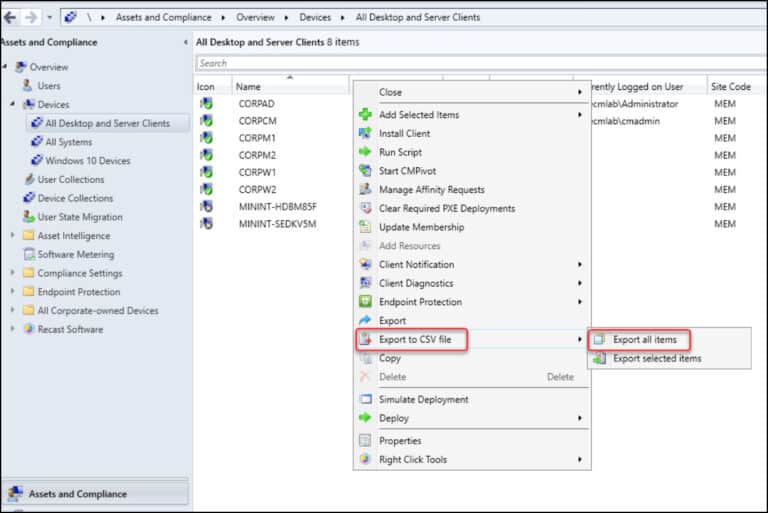Screen dimensions: 768x513
Task: Collapse the Overview tree node
Action: 5,66
